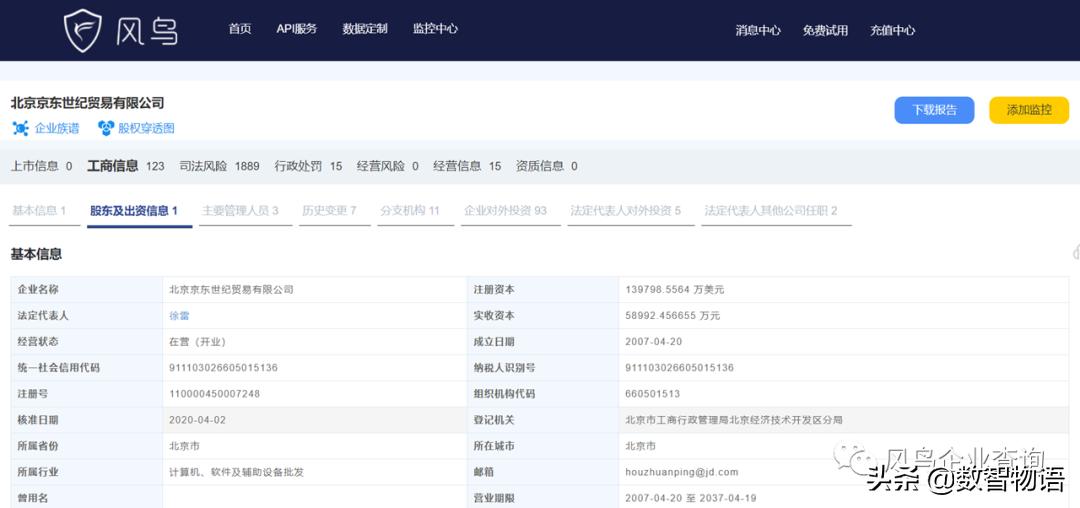Open the 历史变更 7 tab
The width and height of the screenshot is (1080, 508).
(329, 211)
